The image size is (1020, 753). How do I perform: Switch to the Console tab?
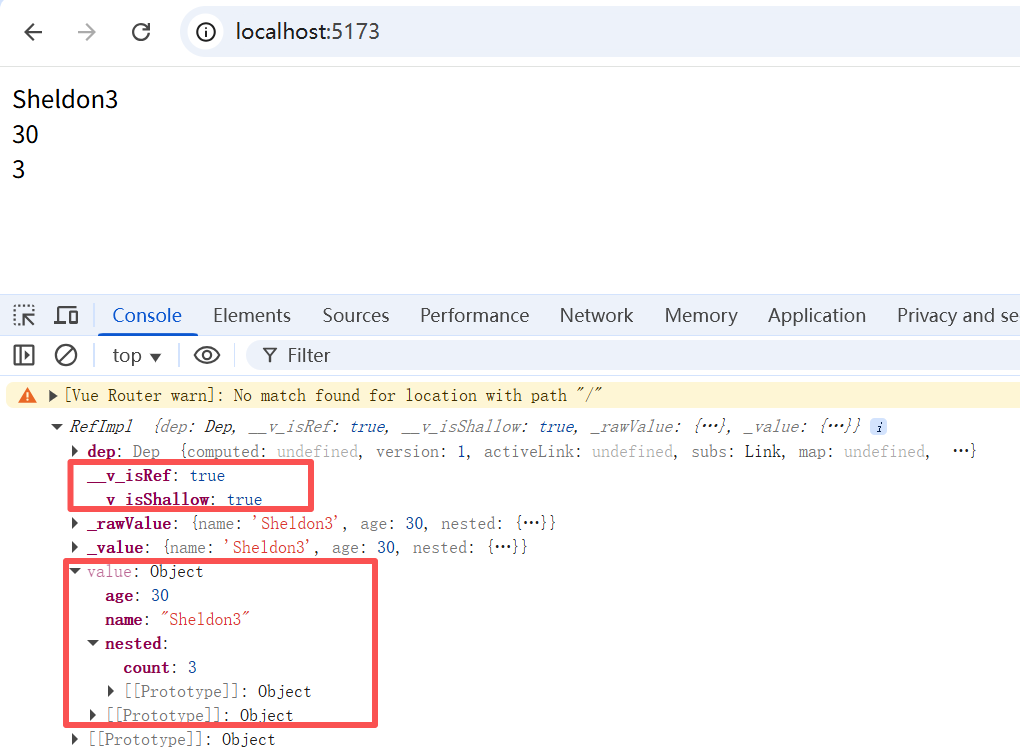(x=147, y=315)
